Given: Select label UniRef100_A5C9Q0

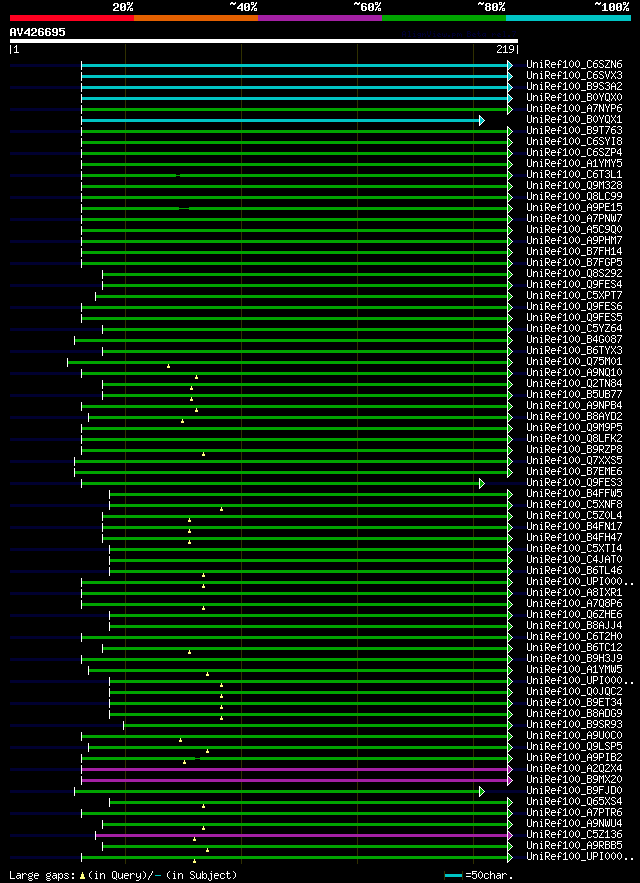Looking at the screenshot, I should (574, 230).
